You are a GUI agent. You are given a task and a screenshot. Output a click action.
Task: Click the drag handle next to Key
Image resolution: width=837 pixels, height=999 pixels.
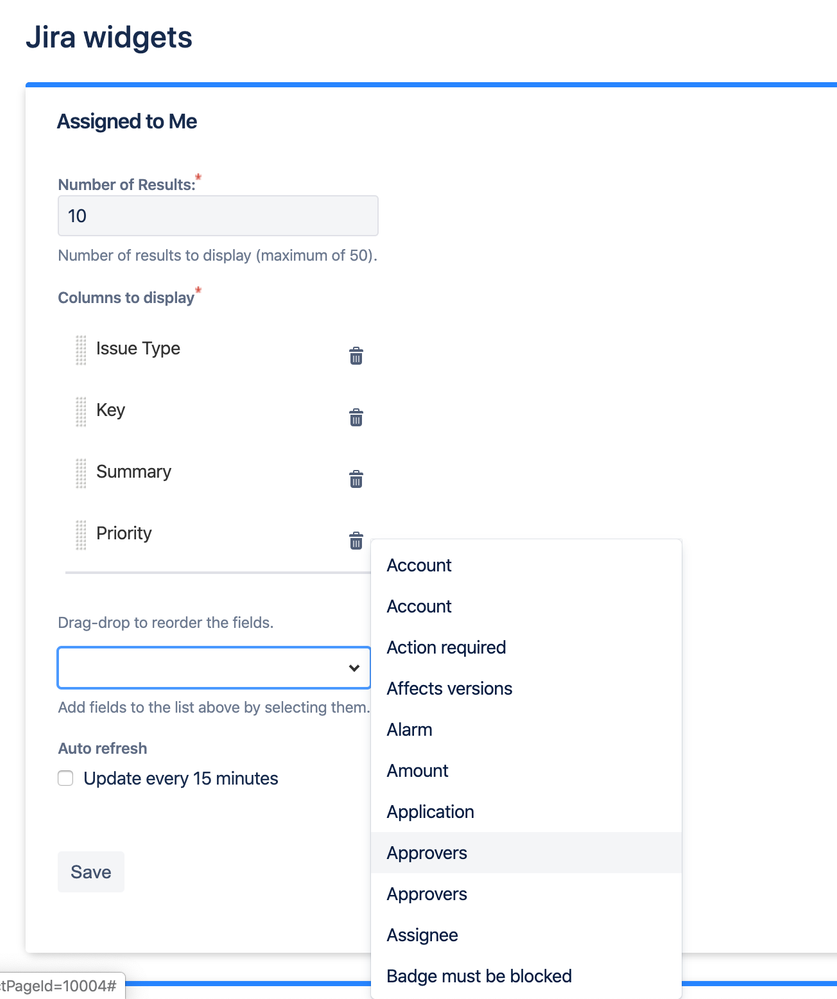81,412
